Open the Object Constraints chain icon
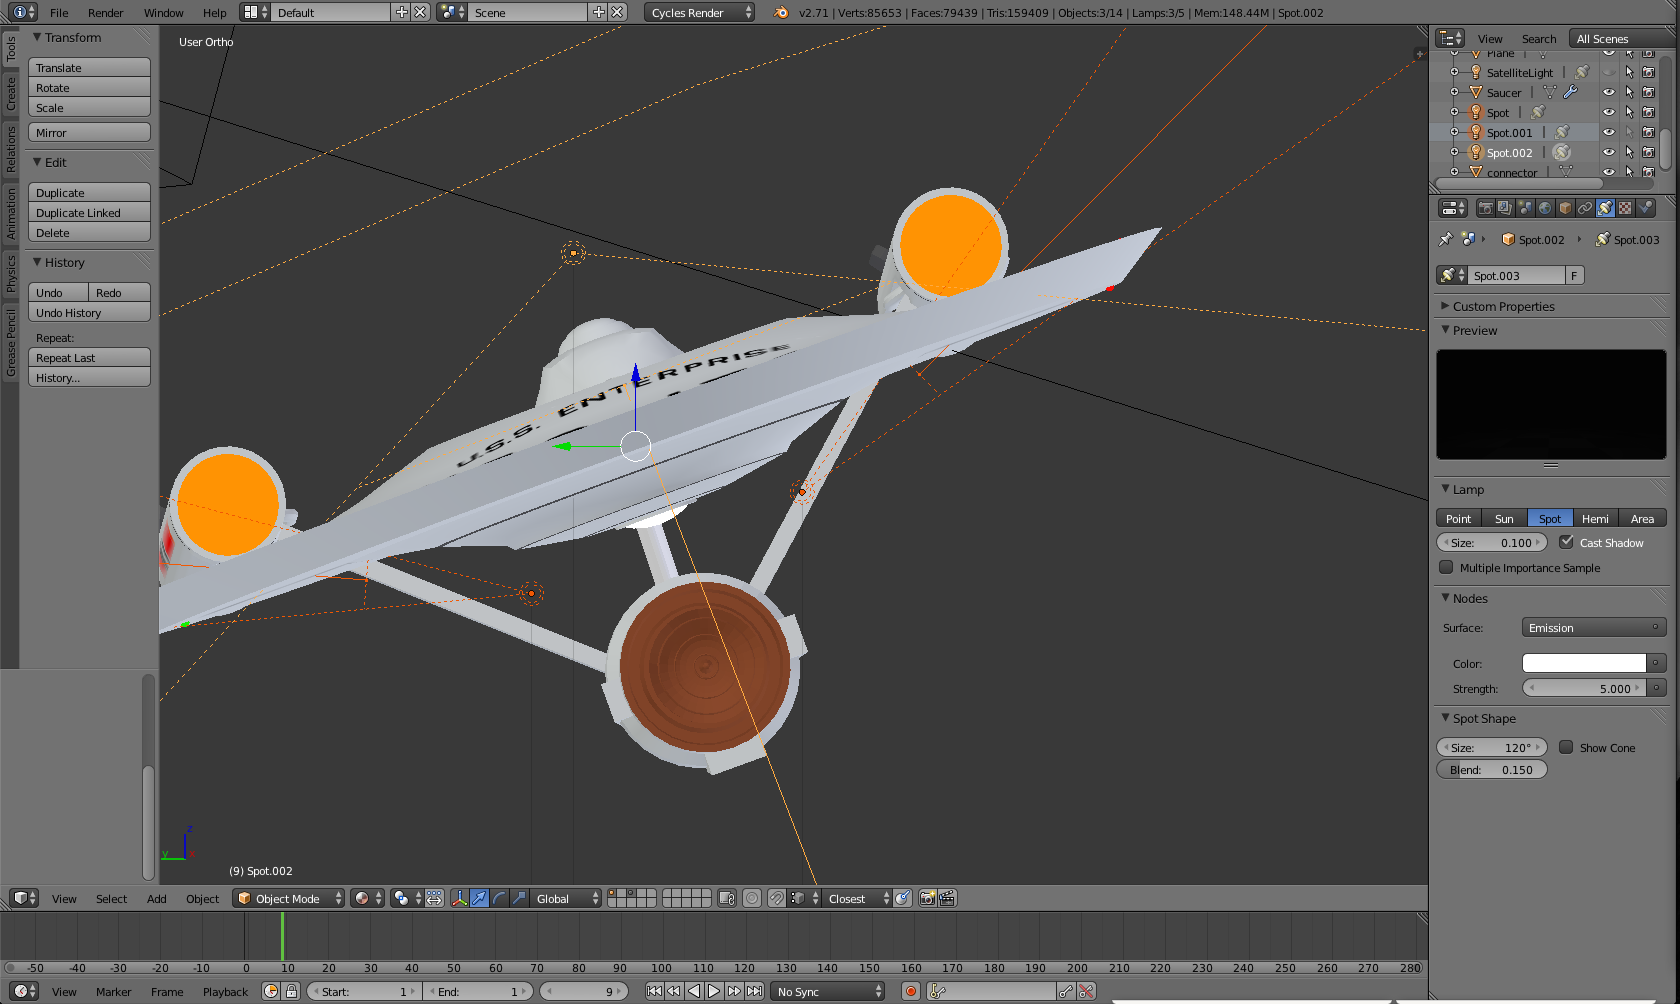Viewport: 1680px width, 1004px height. [1585, 208]
